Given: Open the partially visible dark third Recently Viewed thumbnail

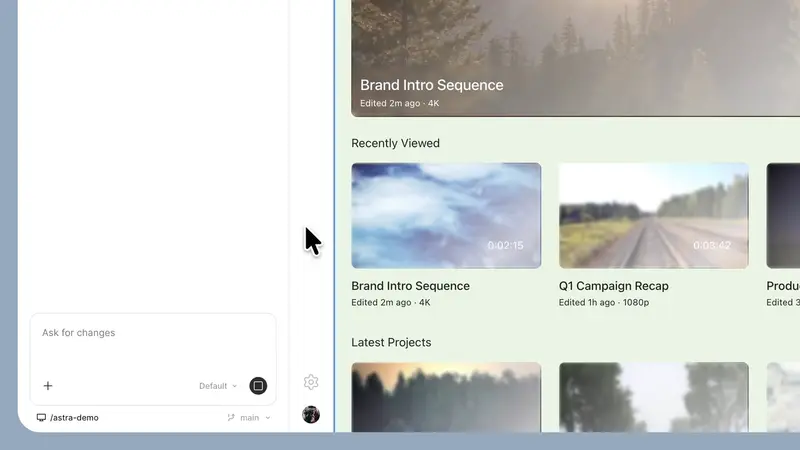Looking at the screenshot, I should 783,216.
